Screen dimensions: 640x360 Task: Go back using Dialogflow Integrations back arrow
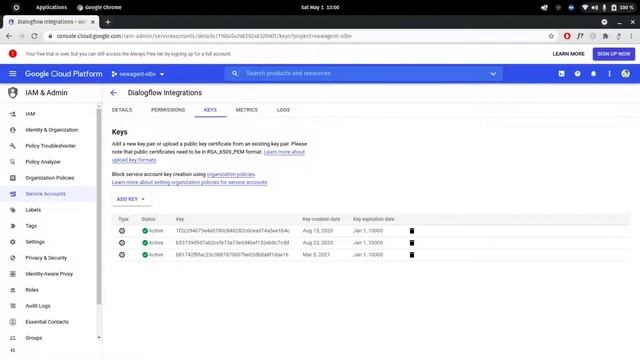click(x=113, y=93)
